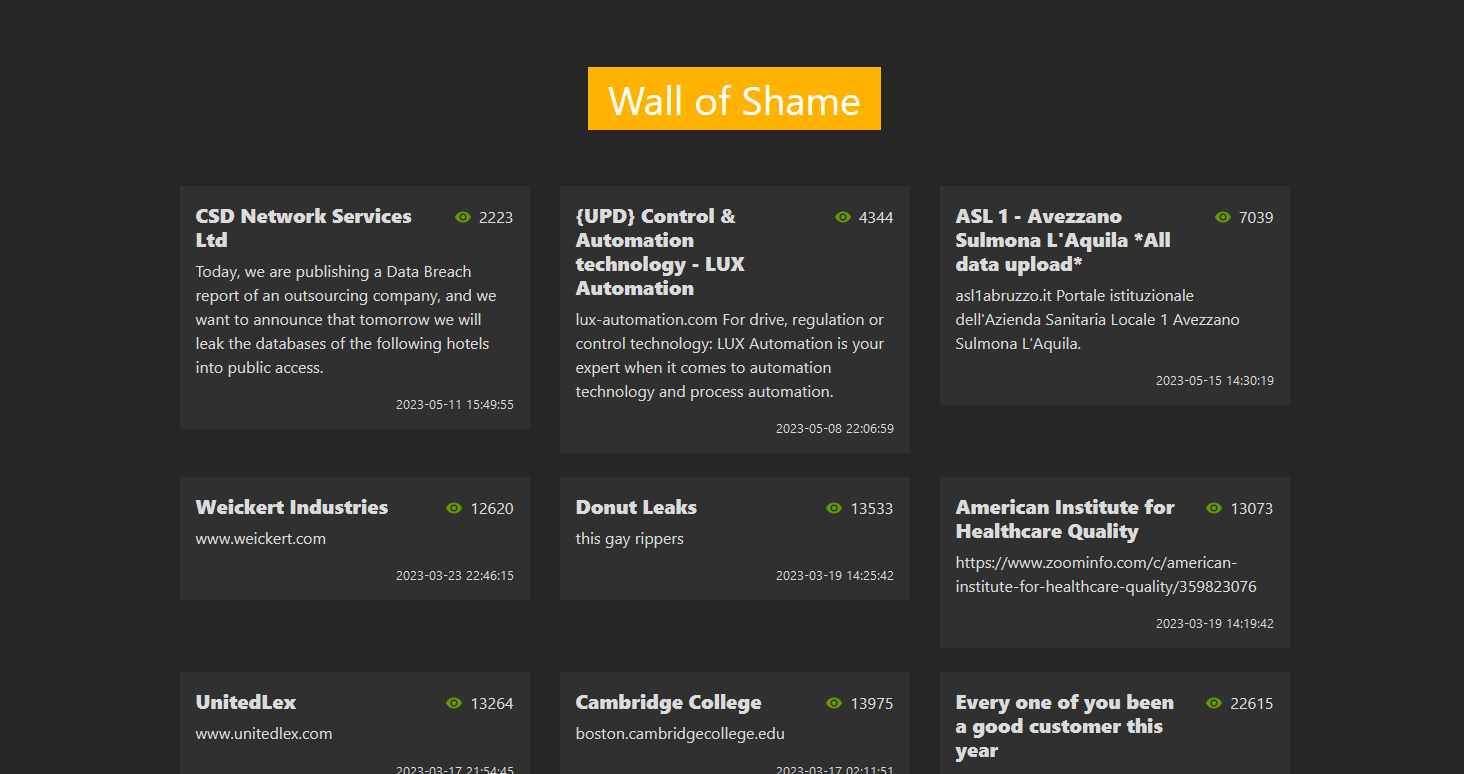Click timestamp 2023-05-08 22:06:59
Image resolution: width=1464 pixels, height=774 pixels.
(x=835, y=429)
